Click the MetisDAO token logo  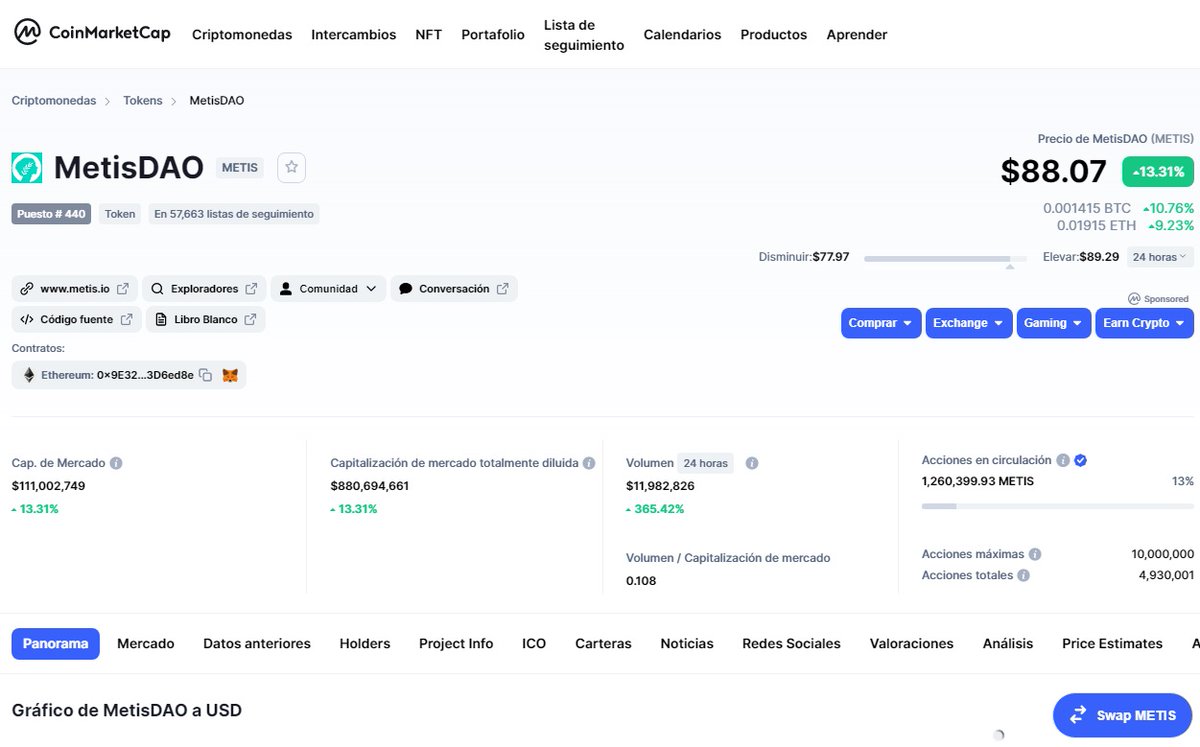(x=27, y=167)
